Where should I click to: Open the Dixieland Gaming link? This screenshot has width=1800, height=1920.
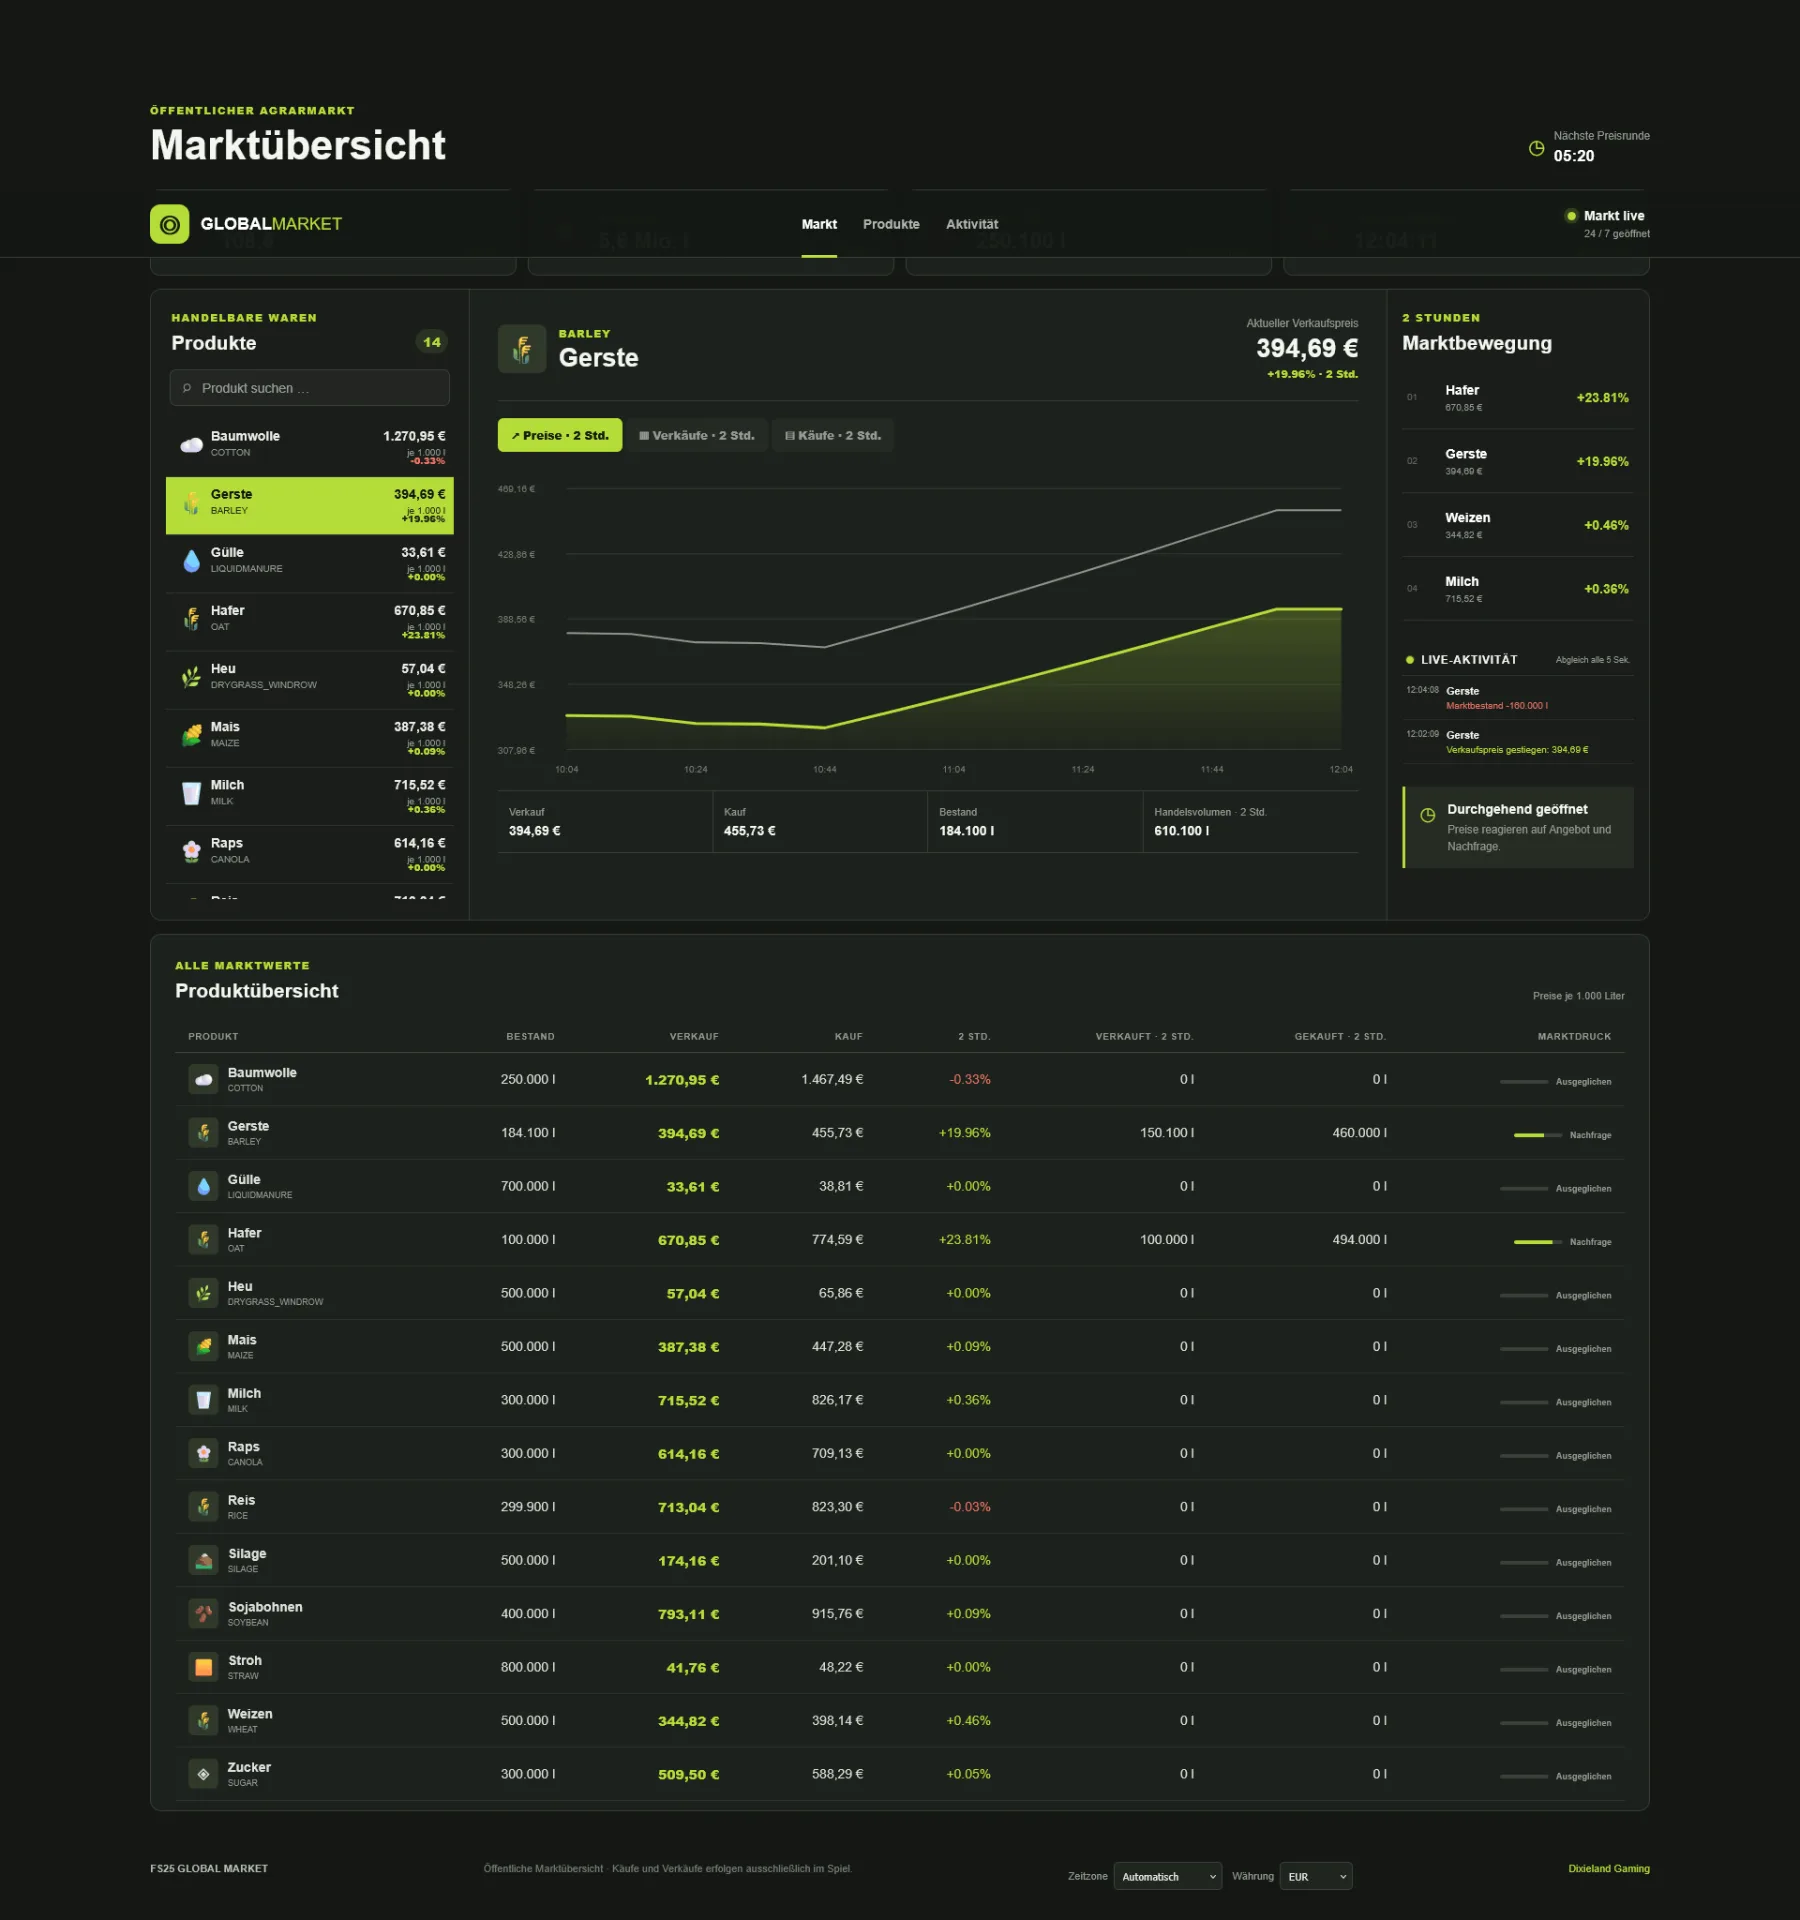[1608, 1868]
